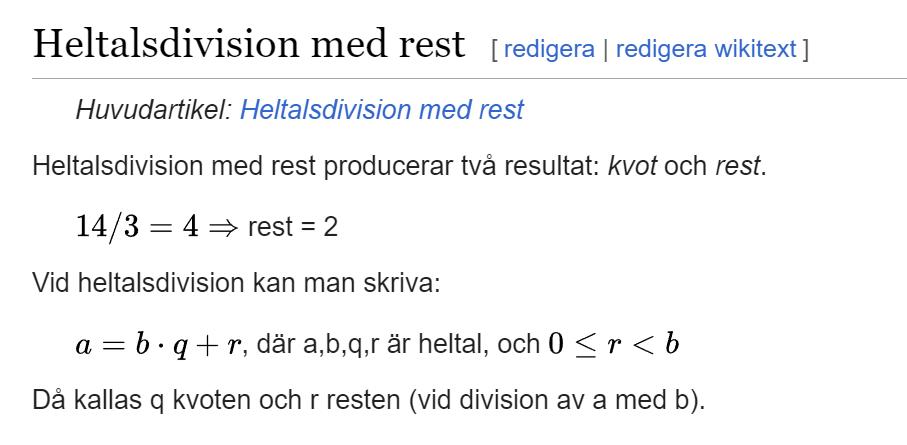Click the line "Vid heltalsdivision kan man skriva:"
Viewport: 907px width, 445px height.
(x=236, y=283)
